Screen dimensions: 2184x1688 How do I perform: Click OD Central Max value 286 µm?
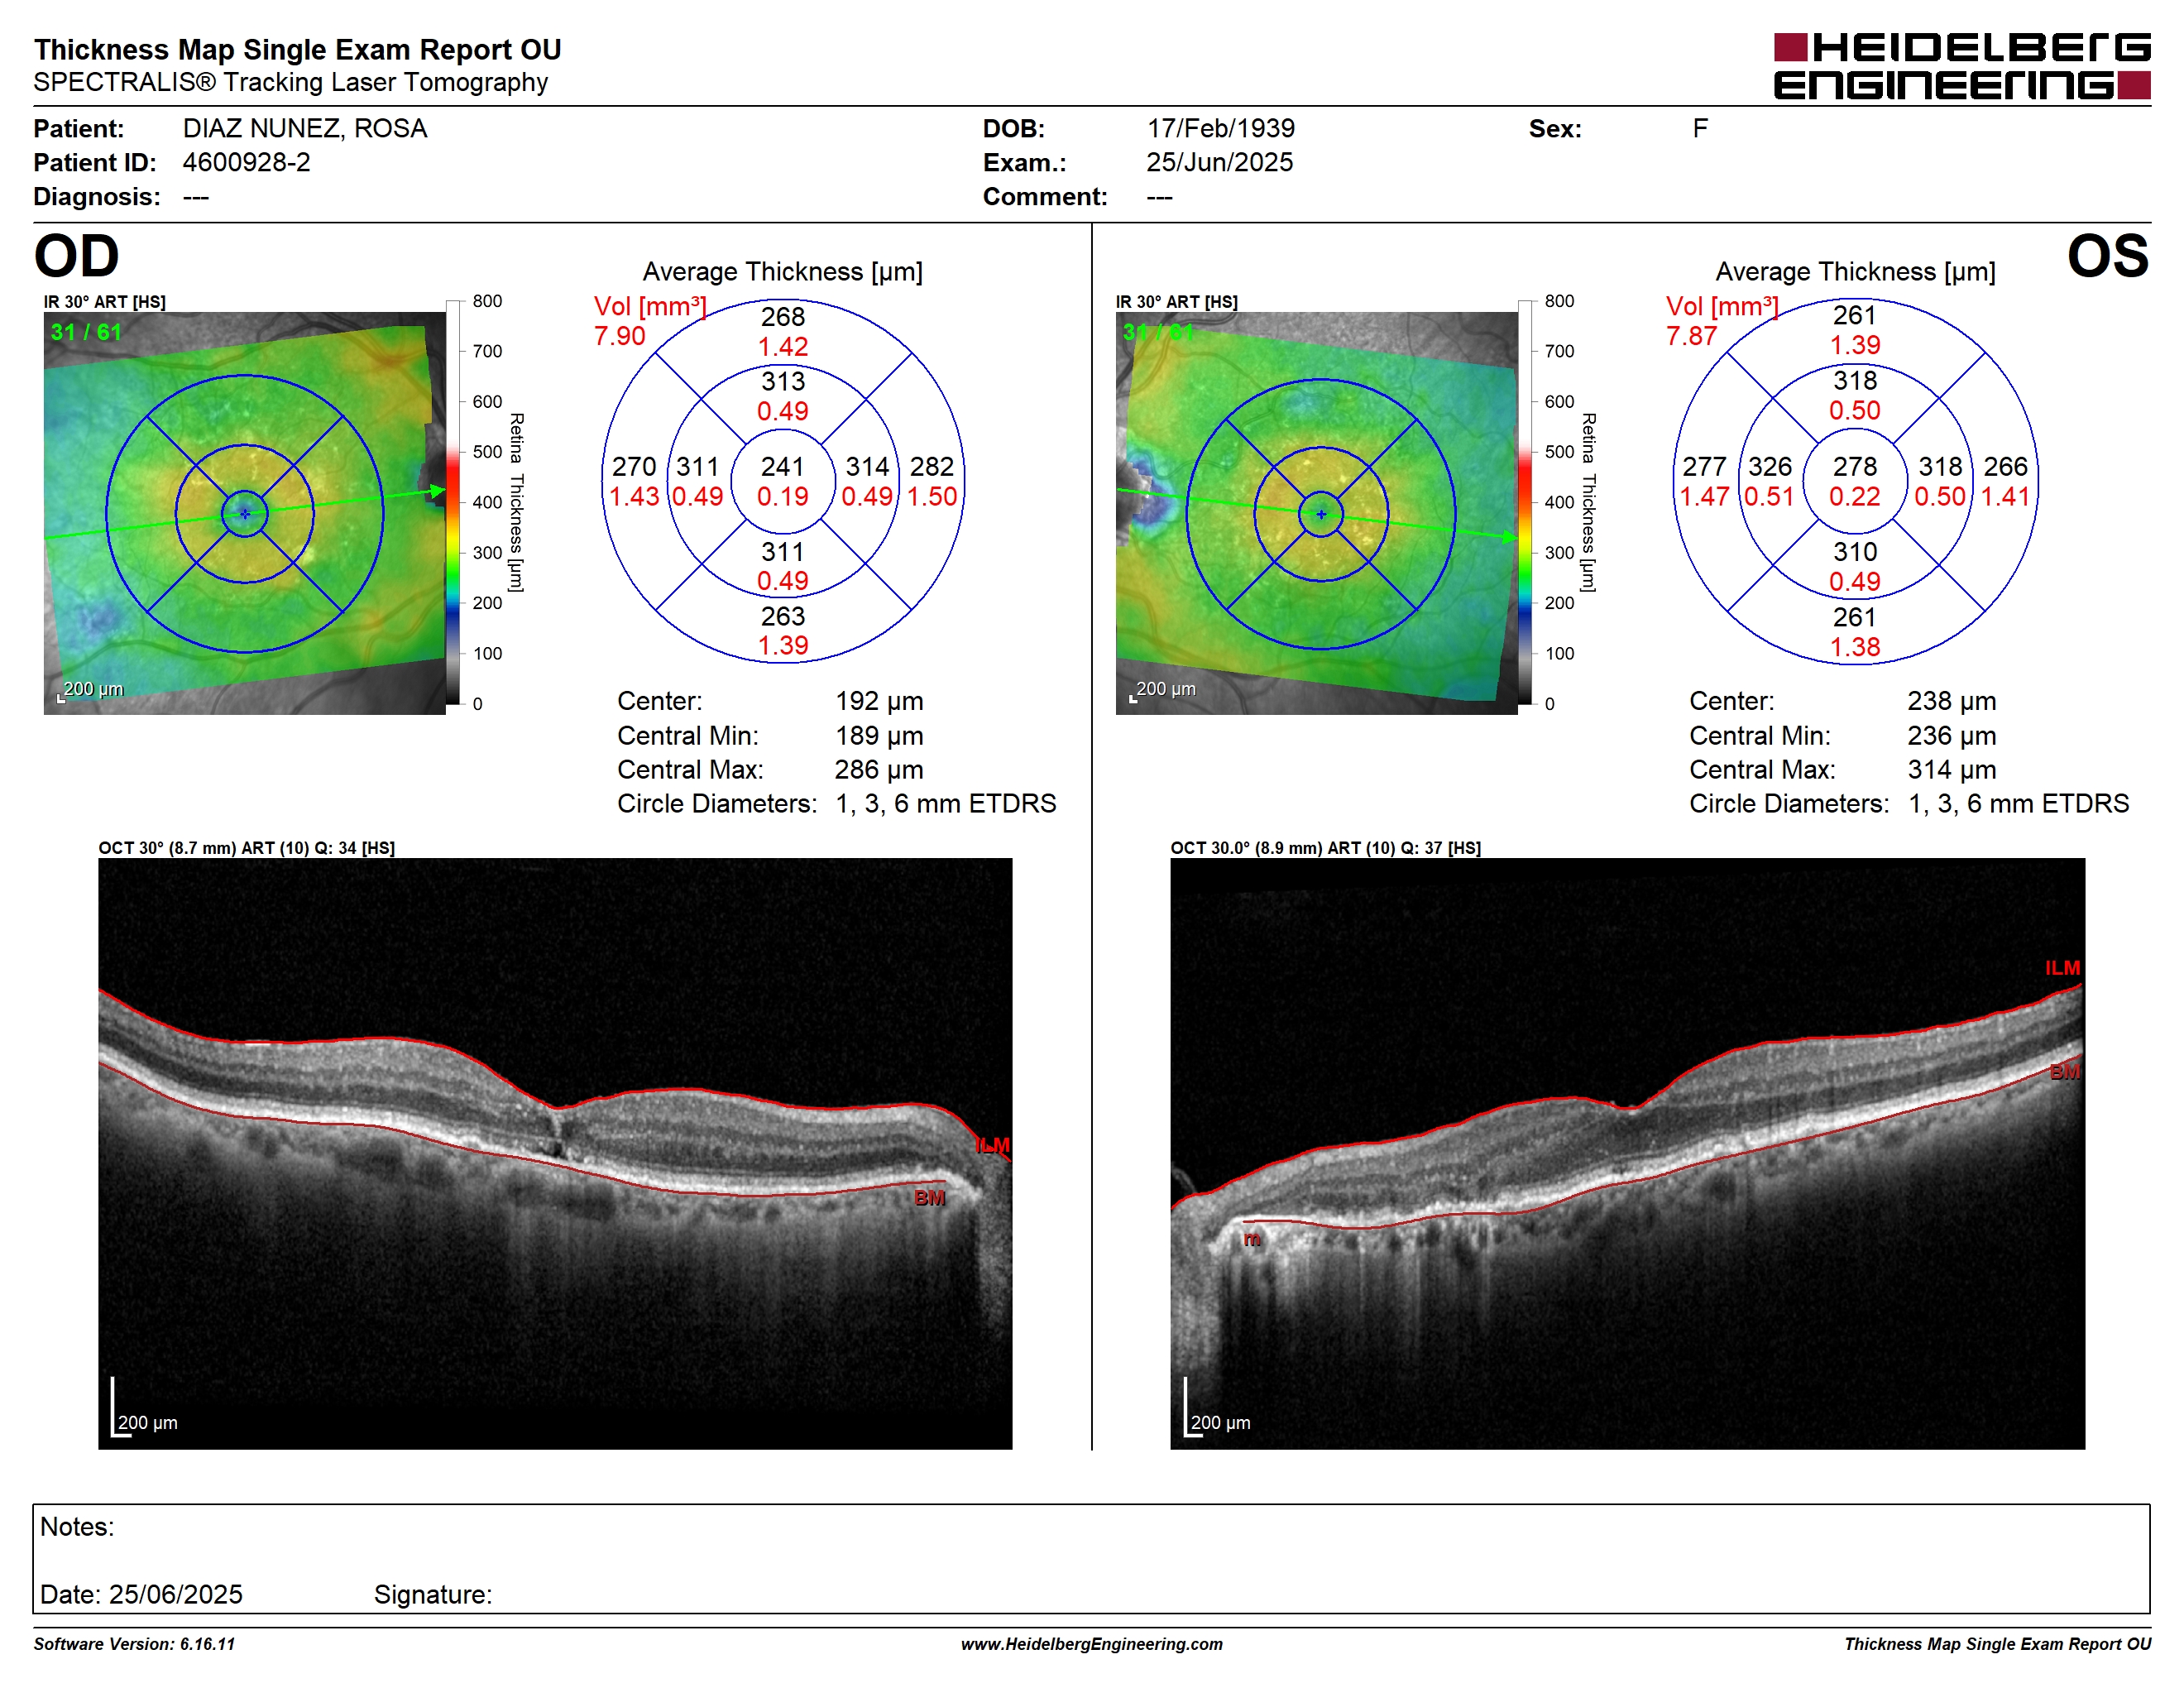click(879, 770)
